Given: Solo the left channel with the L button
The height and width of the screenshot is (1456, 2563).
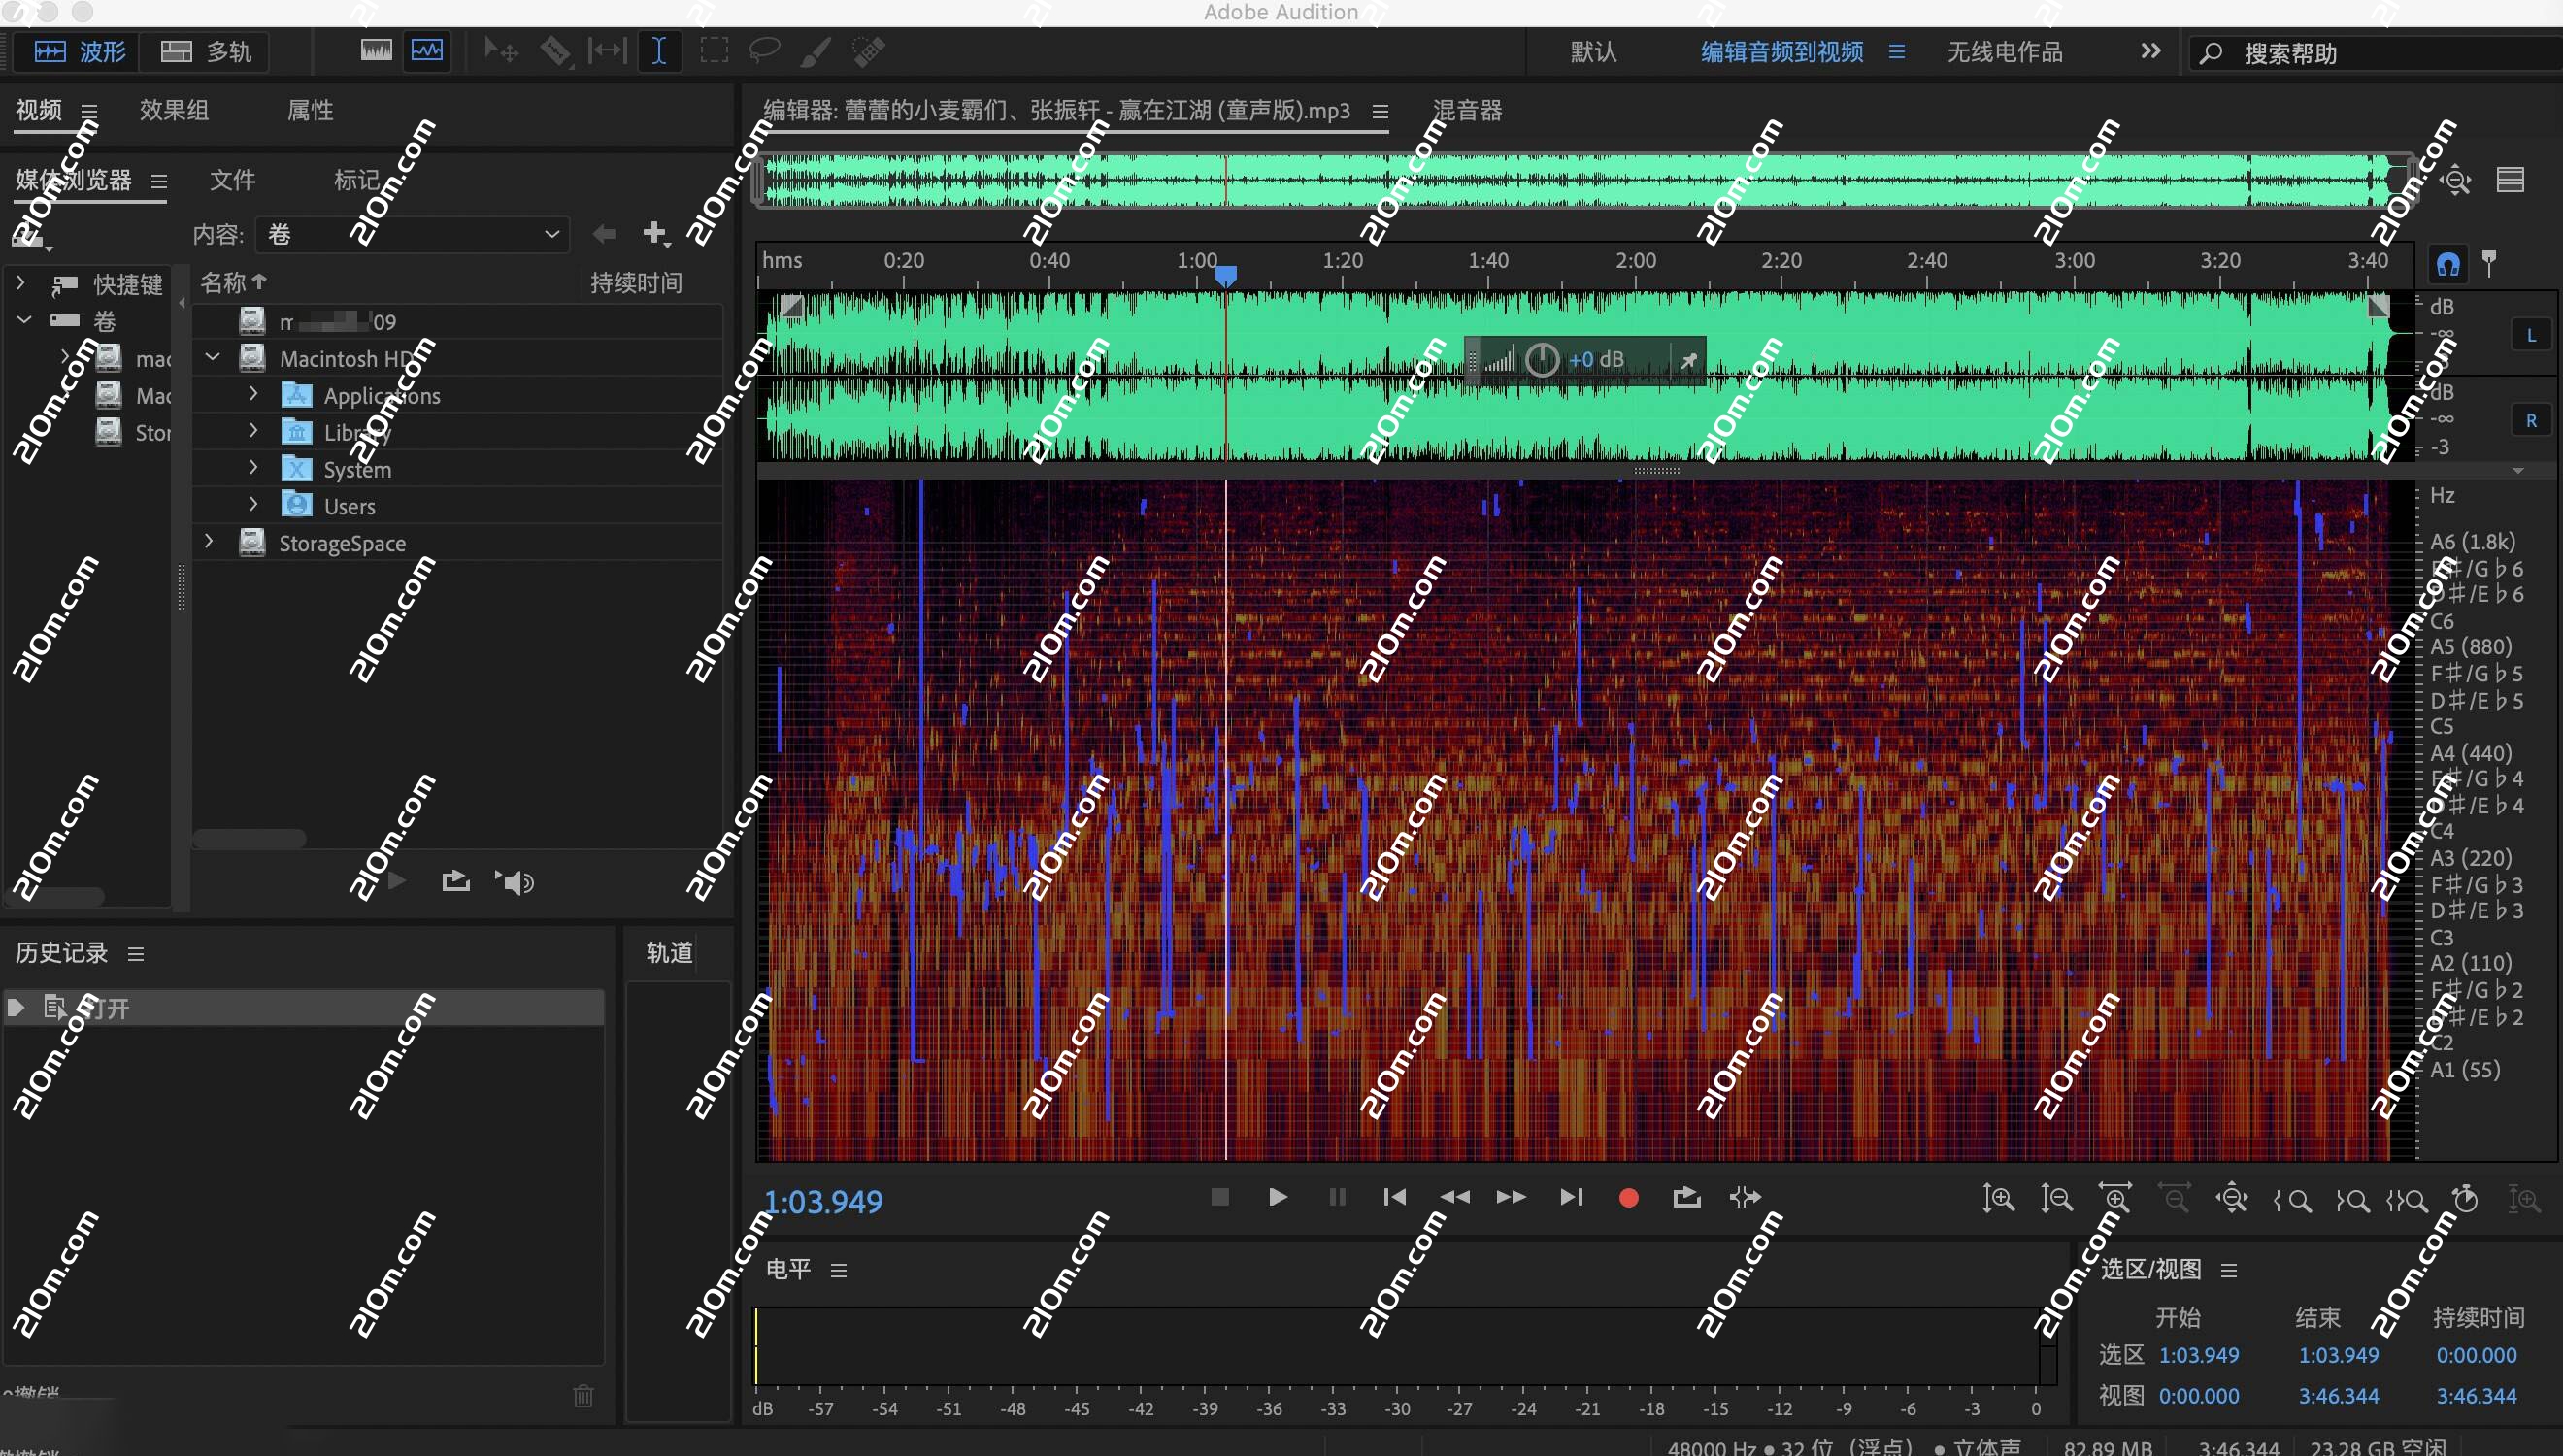Looking at the screenshot, I should coord(2533,335).
